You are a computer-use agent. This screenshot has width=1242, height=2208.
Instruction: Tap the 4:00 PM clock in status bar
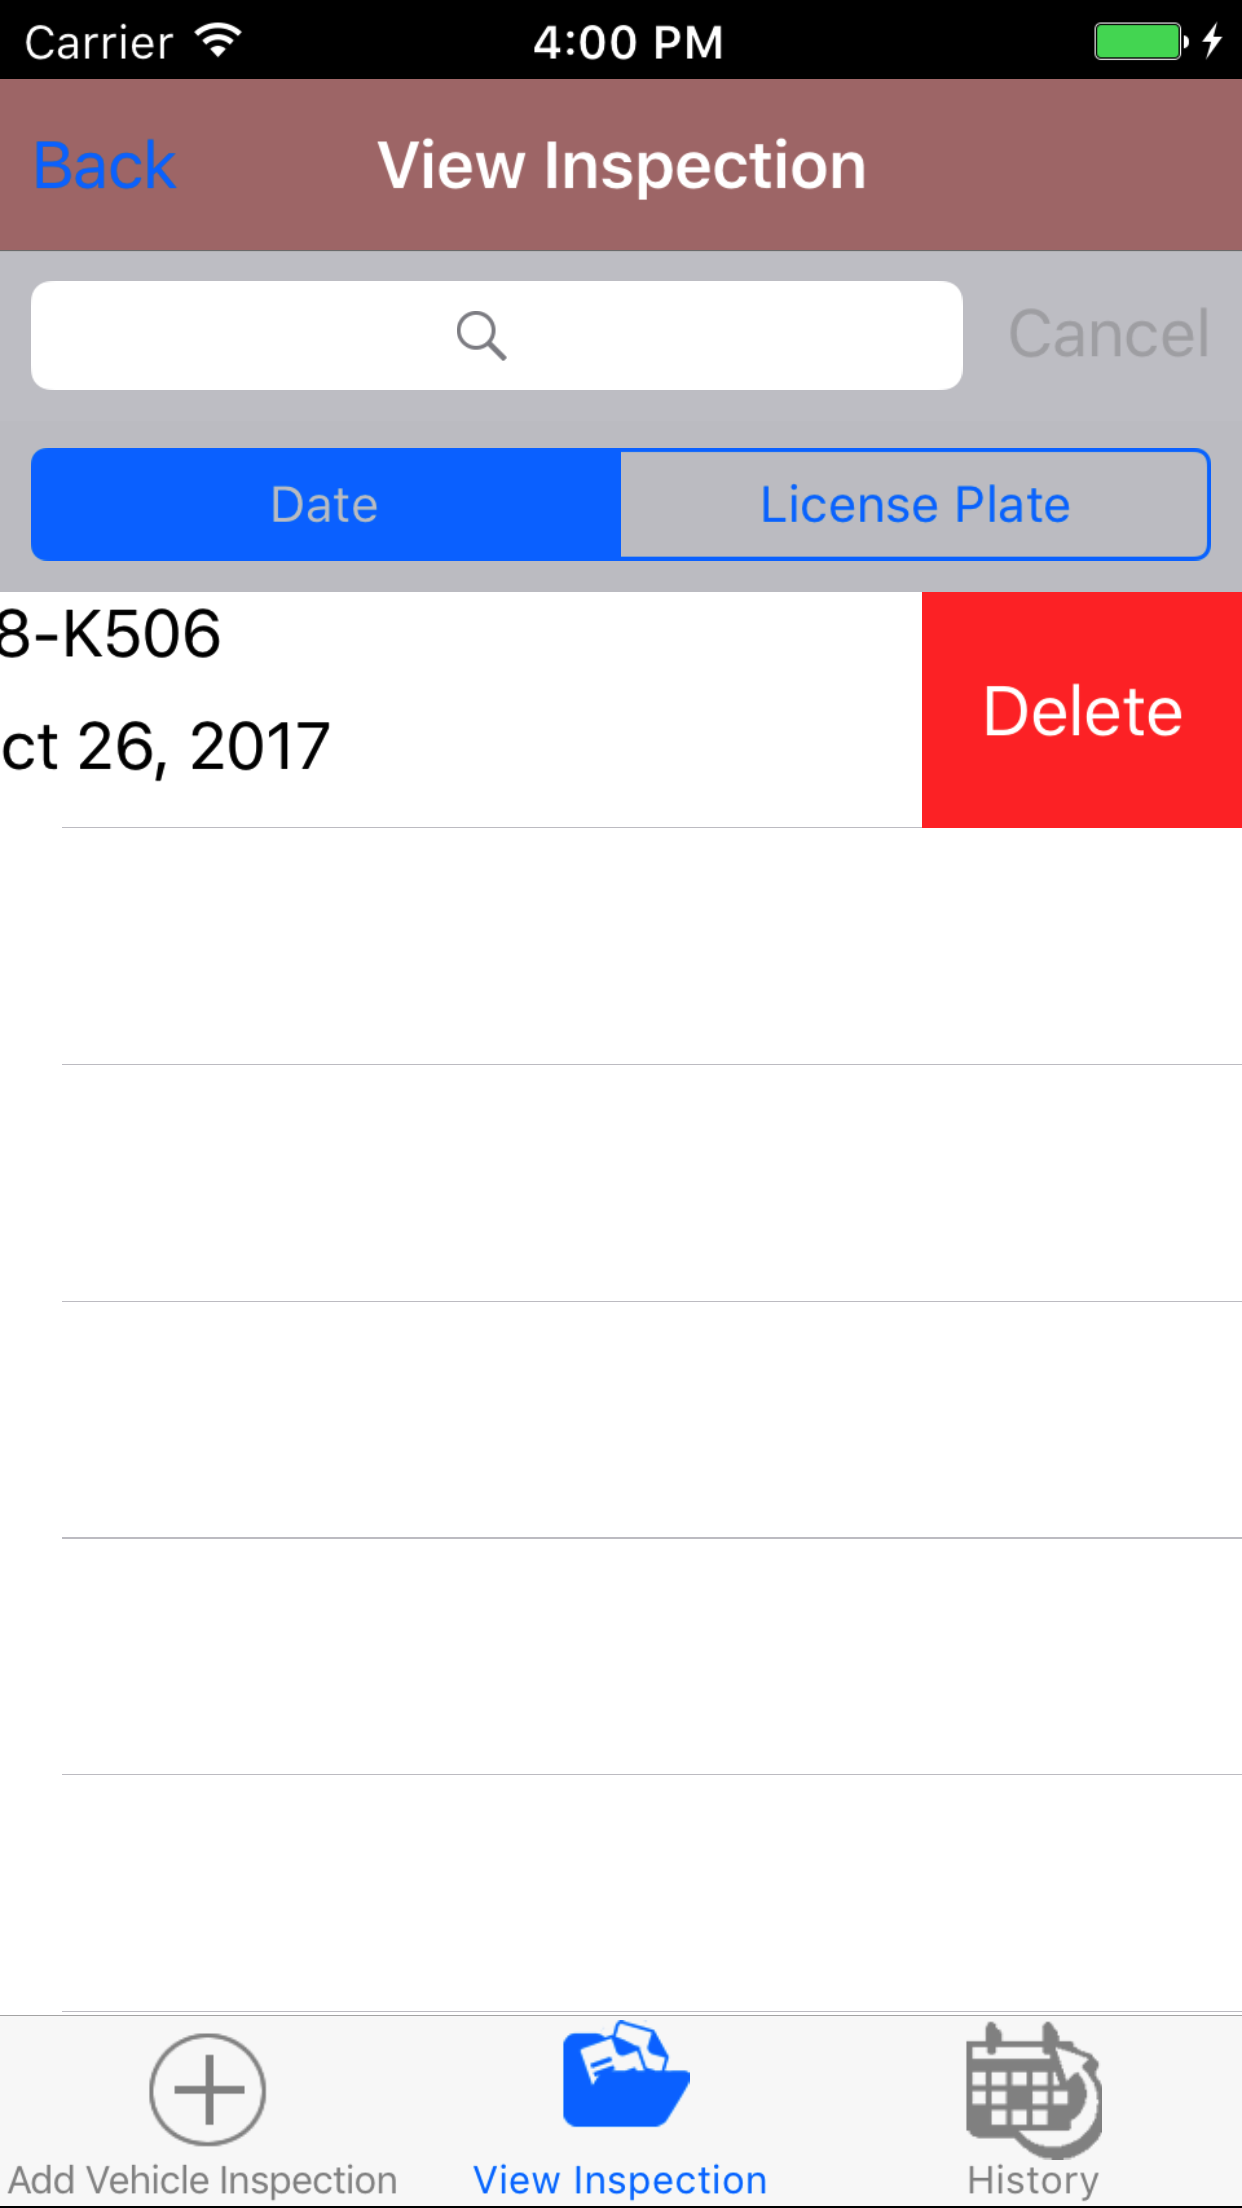(x=628, y=42)
